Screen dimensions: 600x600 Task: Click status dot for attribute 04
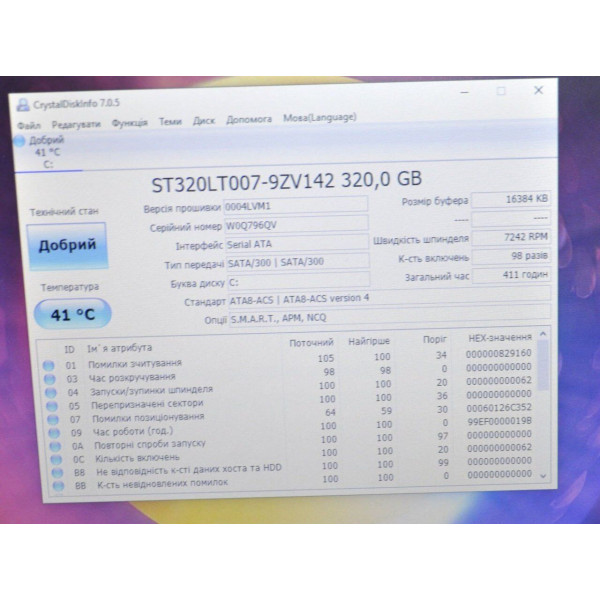click(51, 392)
